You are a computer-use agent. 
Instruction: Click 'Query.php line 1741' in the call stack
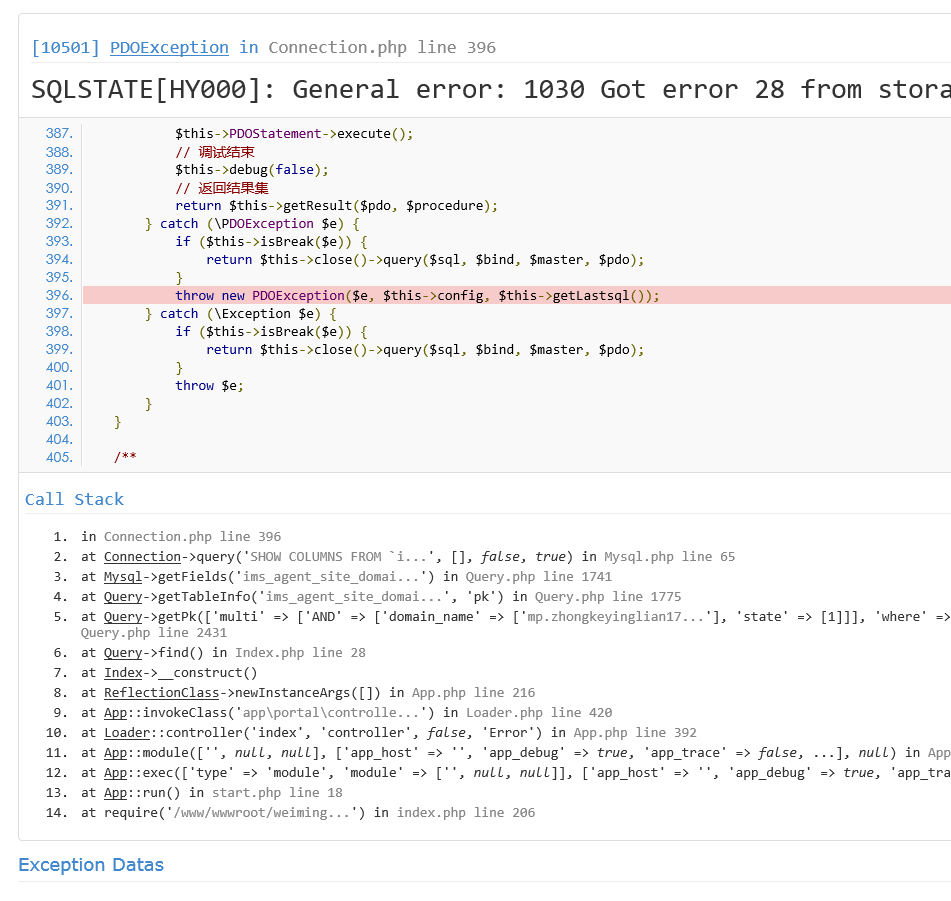[539, 577]
